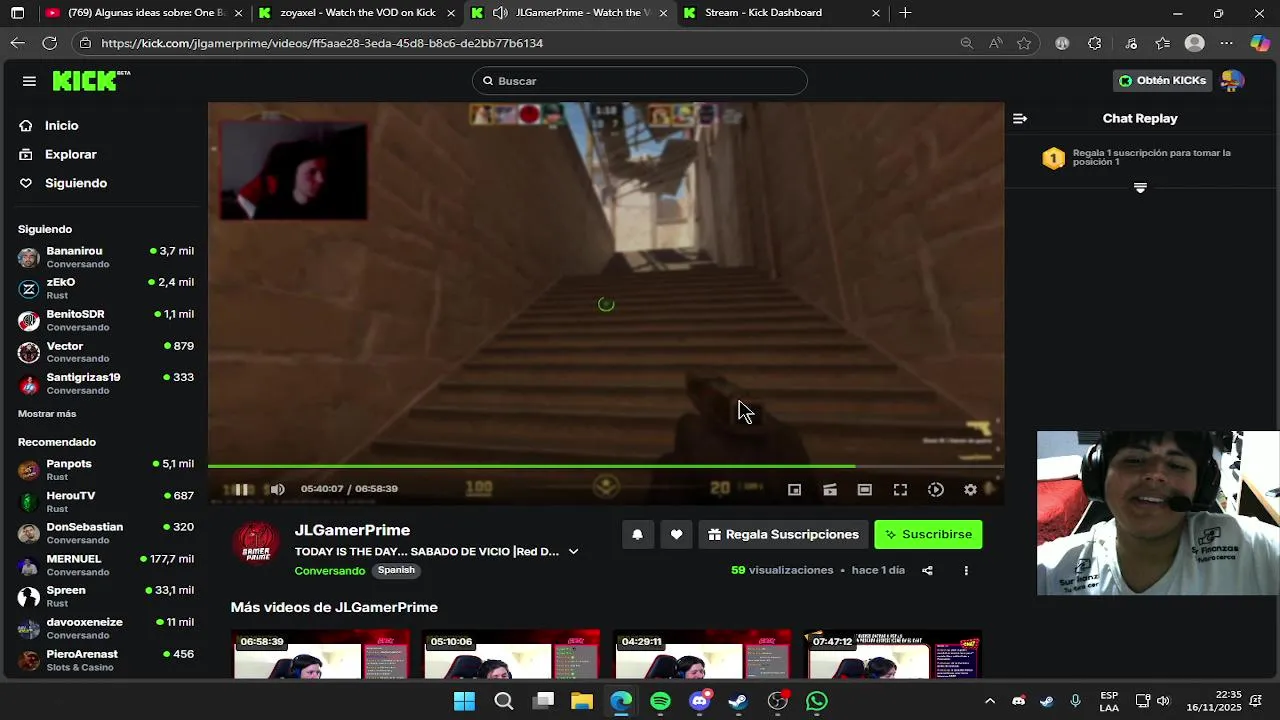
Task: Open the Edge Copilot icon
Action: tap(1260, 43)
